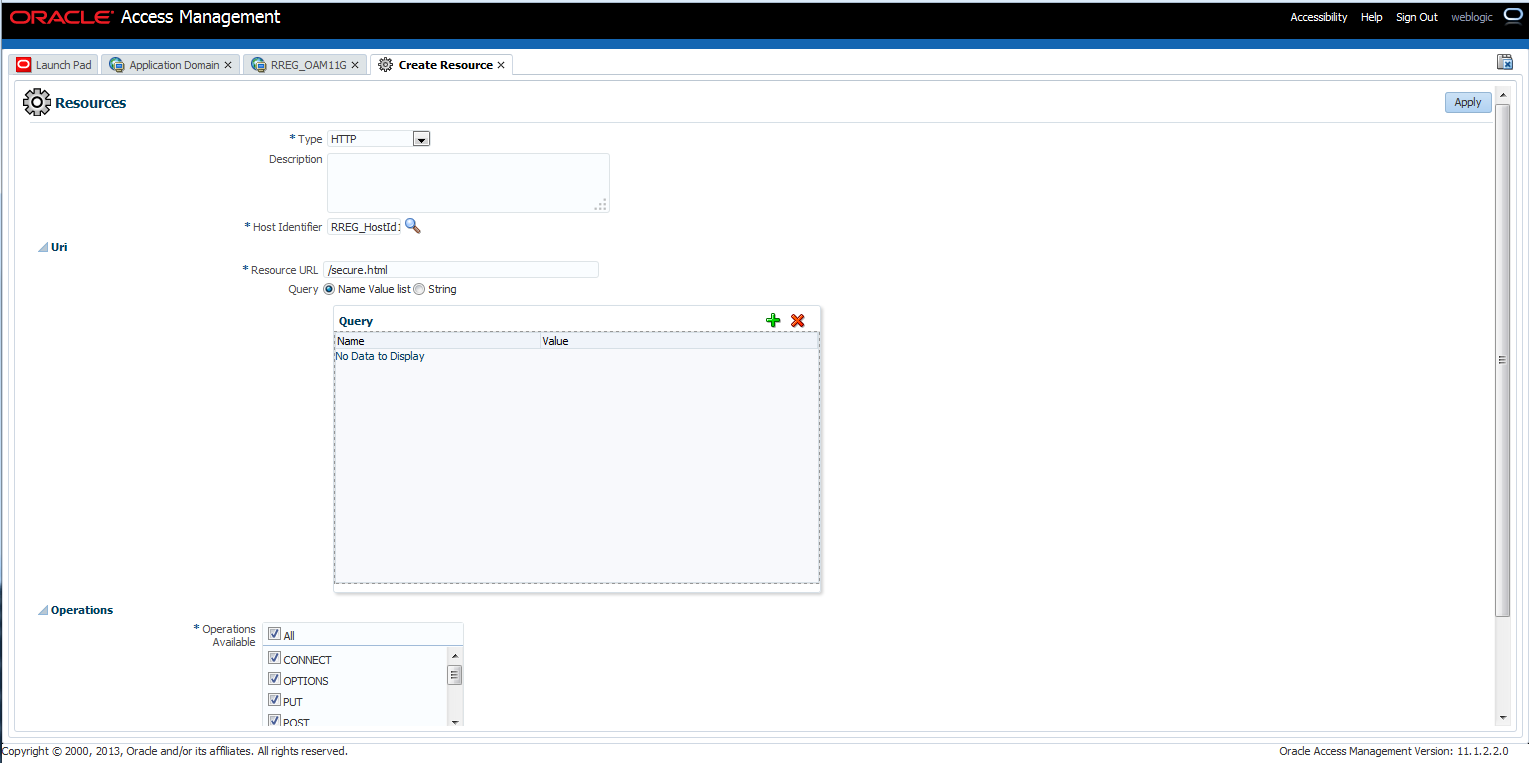Click the Query panel title text

click(x=356, y=321)
